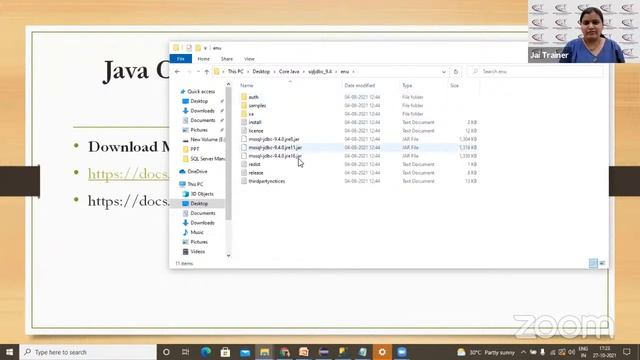Select the license text document

click(256, 131)
